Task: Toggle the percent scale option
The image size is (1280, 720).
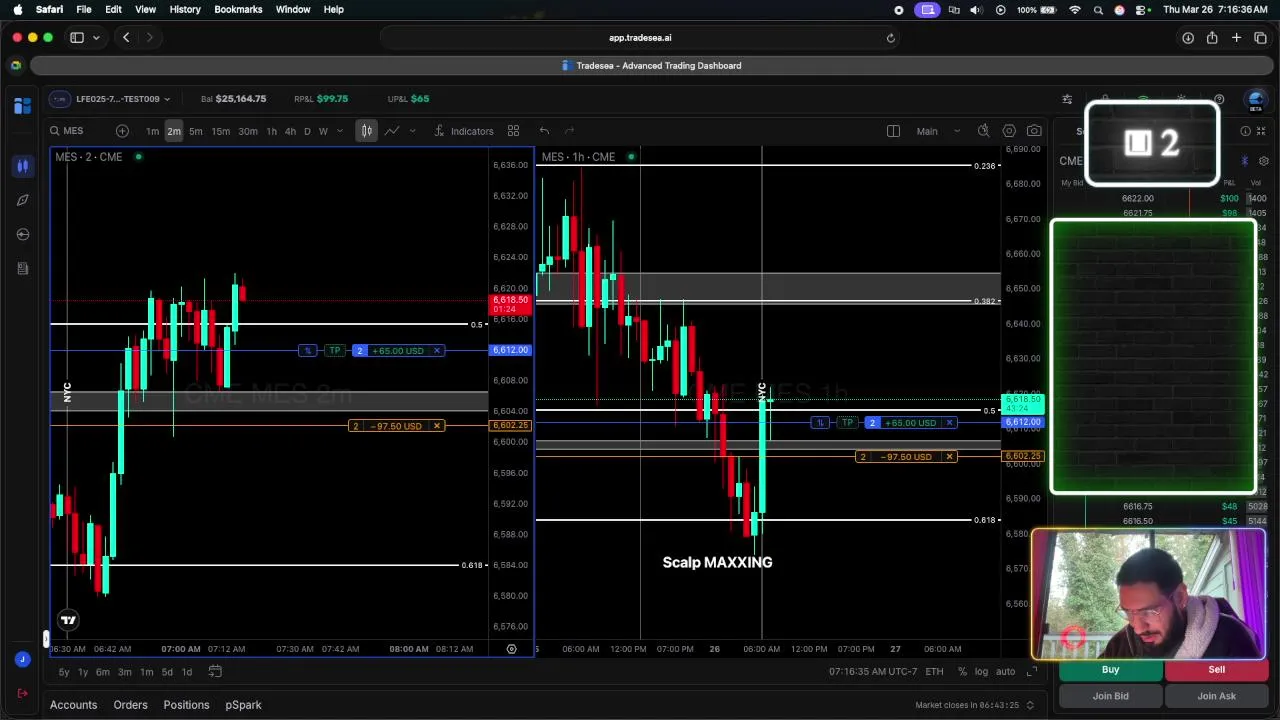Action: (x=962, y=672)
